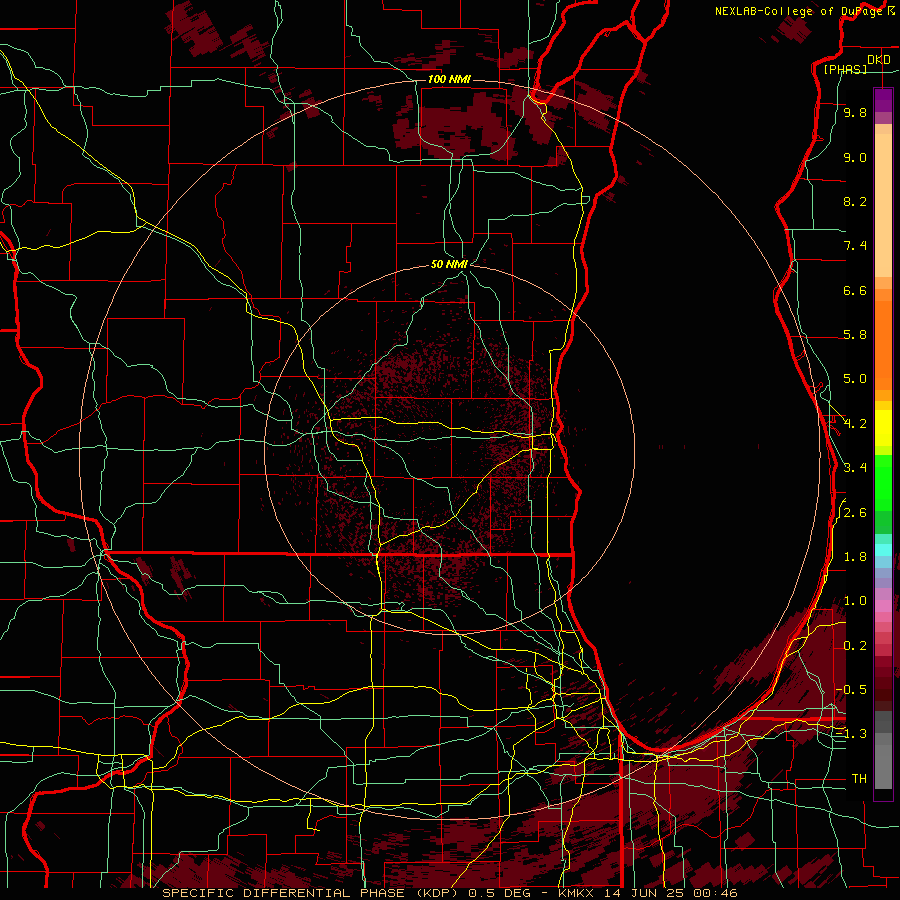The width and height of the screenshot is (900, 900).
Task: Click the 2.6 value on the color scale
Action: 855,513
